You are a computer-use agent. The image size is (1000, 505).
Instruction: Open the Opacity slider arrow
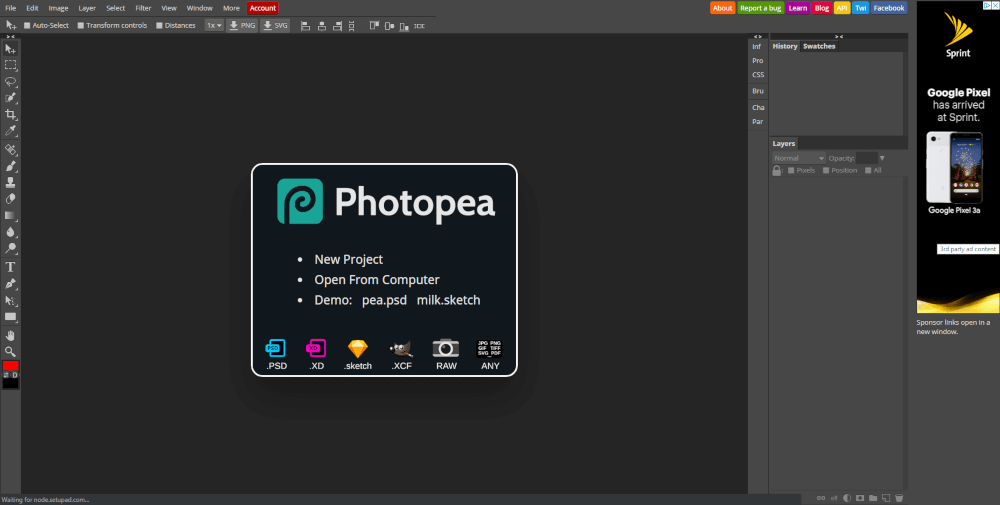pyautogui.click(x=882, y=158)
